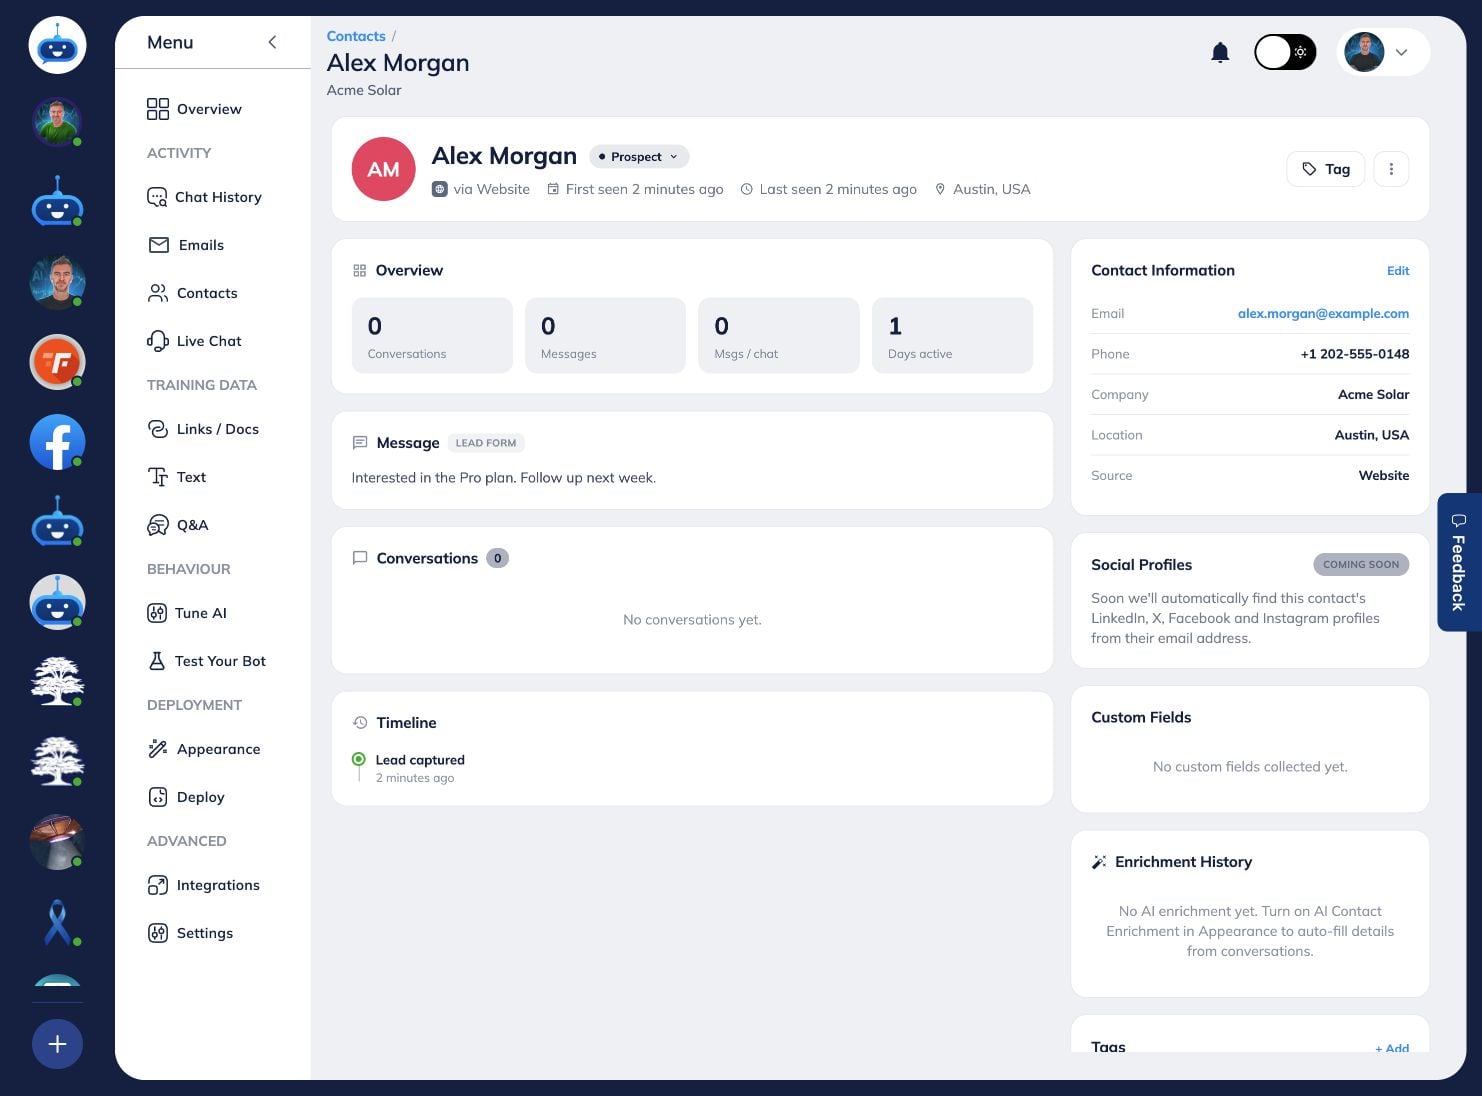Open Emails menu item
The image size is (1482, 1096).
pyautogui.click(x=186, y=245)
